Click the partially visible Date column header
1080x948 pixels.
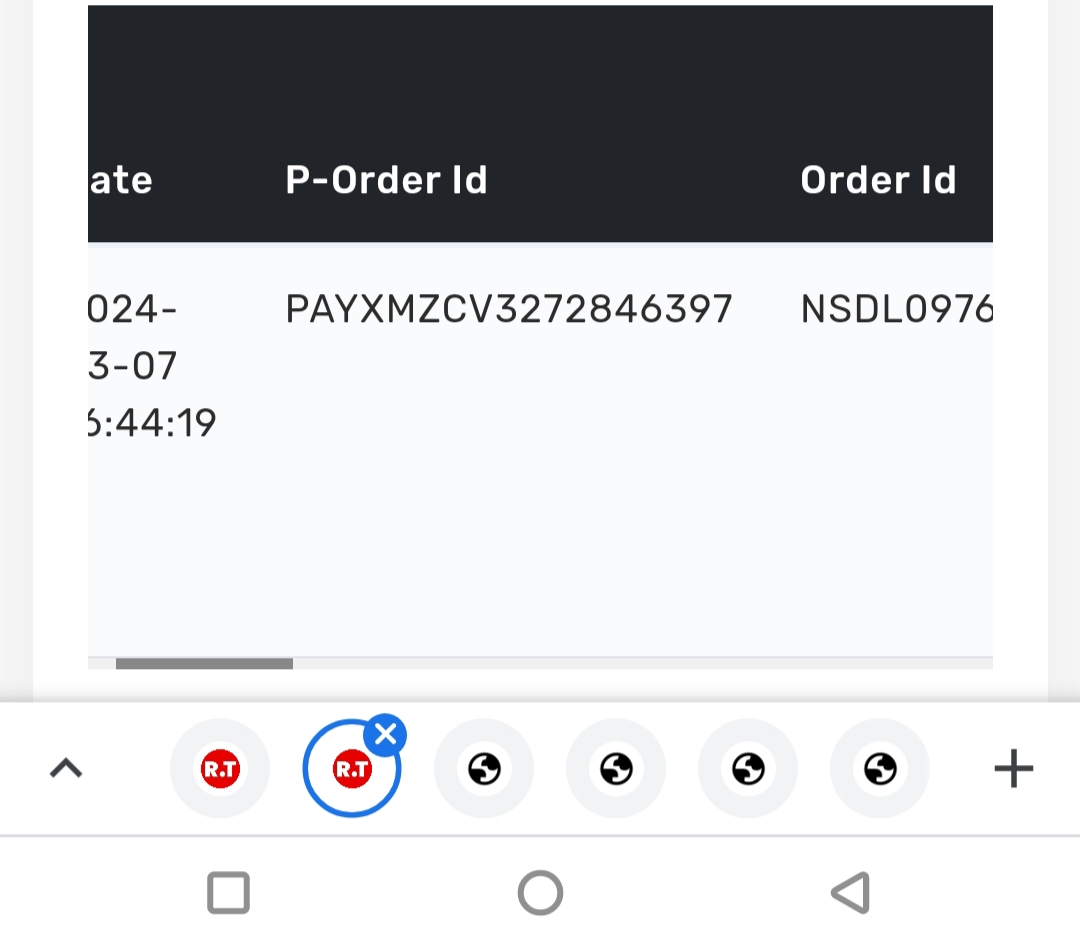[120, 180]
